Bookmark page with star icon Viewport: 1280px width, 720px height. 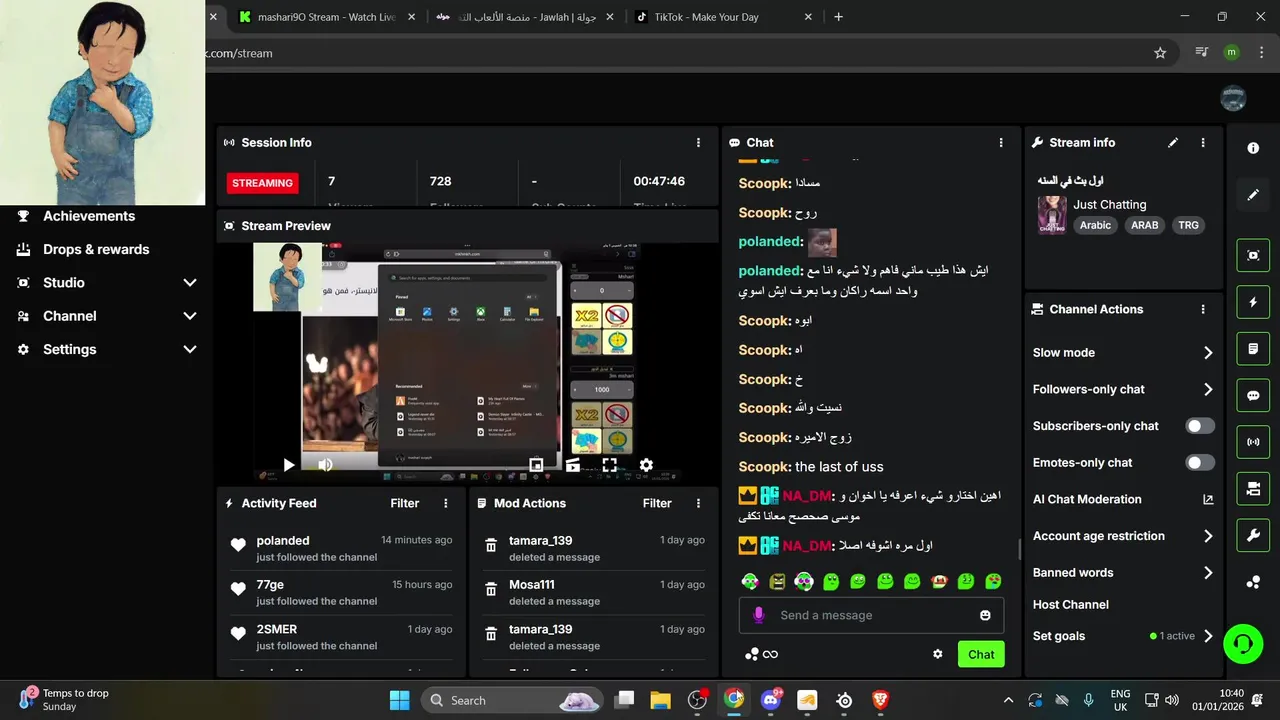[x=1160, y=53]
